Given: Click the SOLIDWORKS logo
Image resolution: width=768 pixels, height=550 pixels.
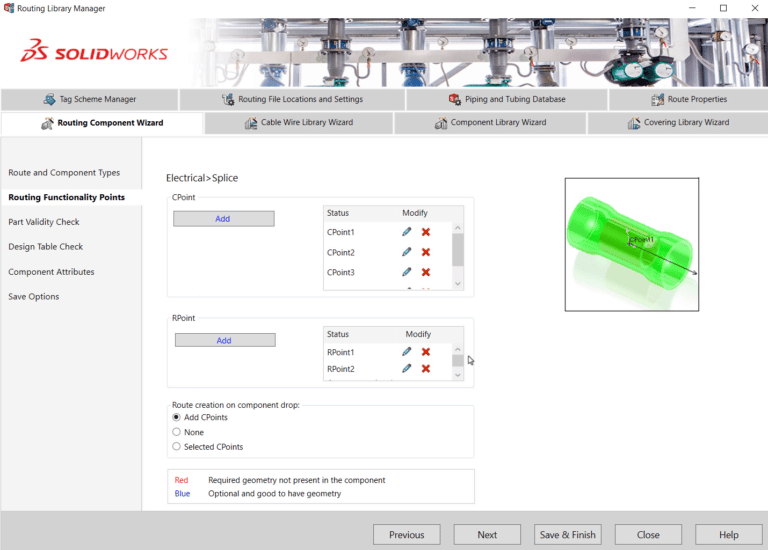Looking at the screenshot, I should pyautogui.click(x=94, y=51).
